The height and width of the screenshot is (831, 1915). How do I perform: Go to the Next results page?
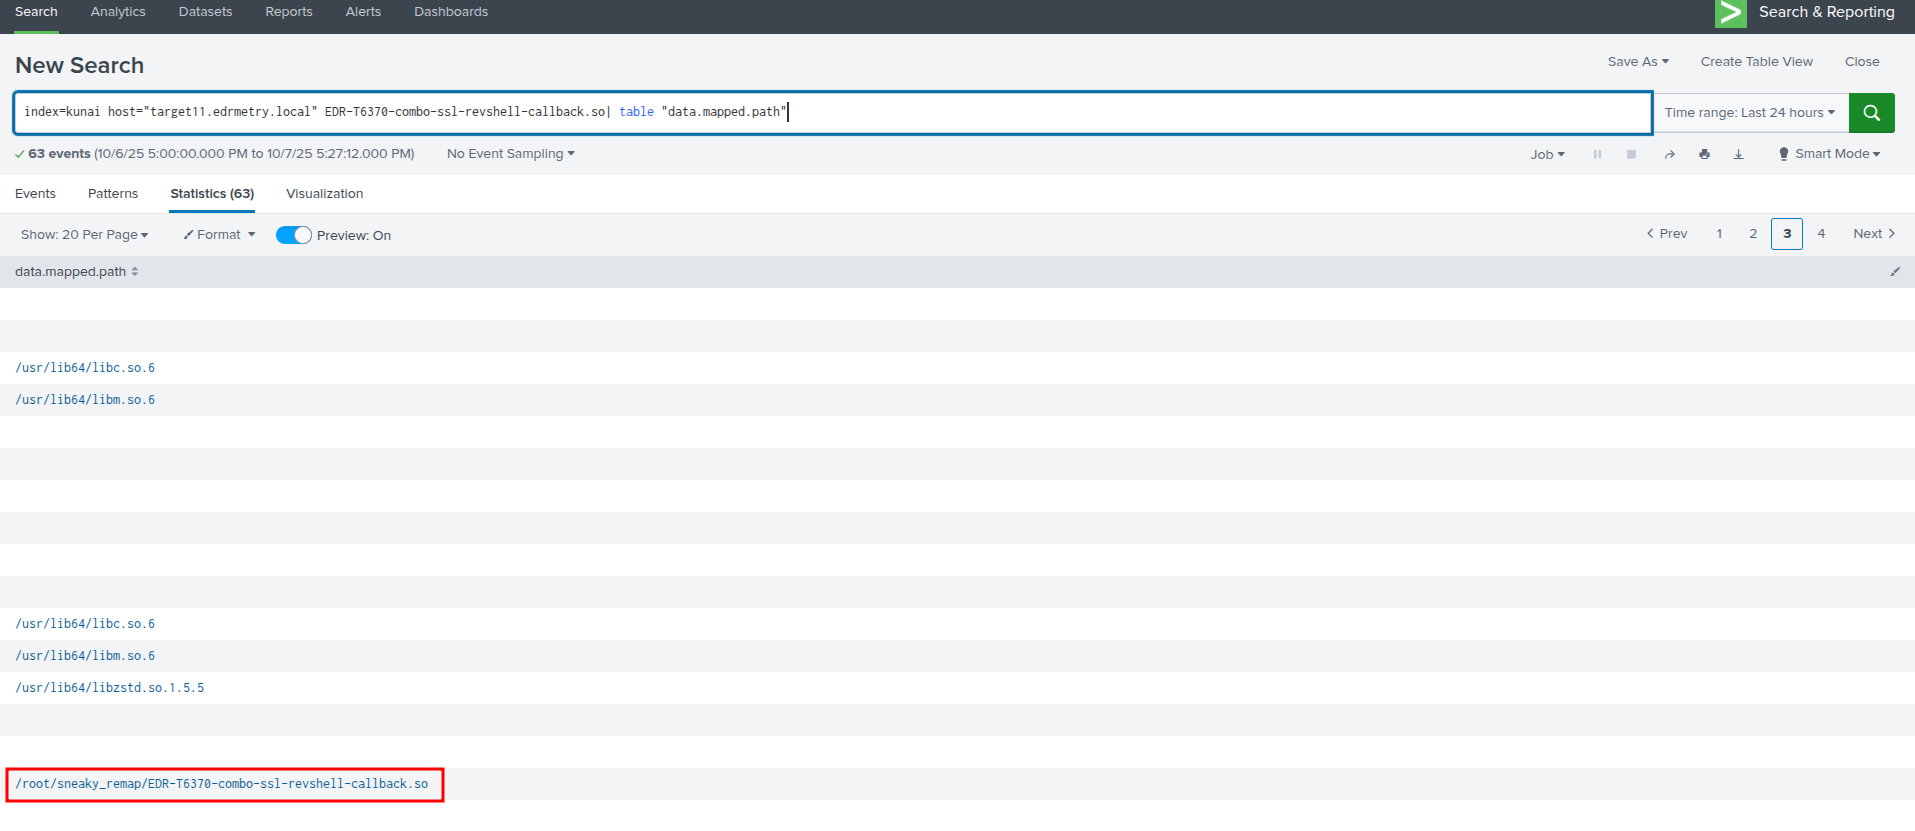point(1873,234)
